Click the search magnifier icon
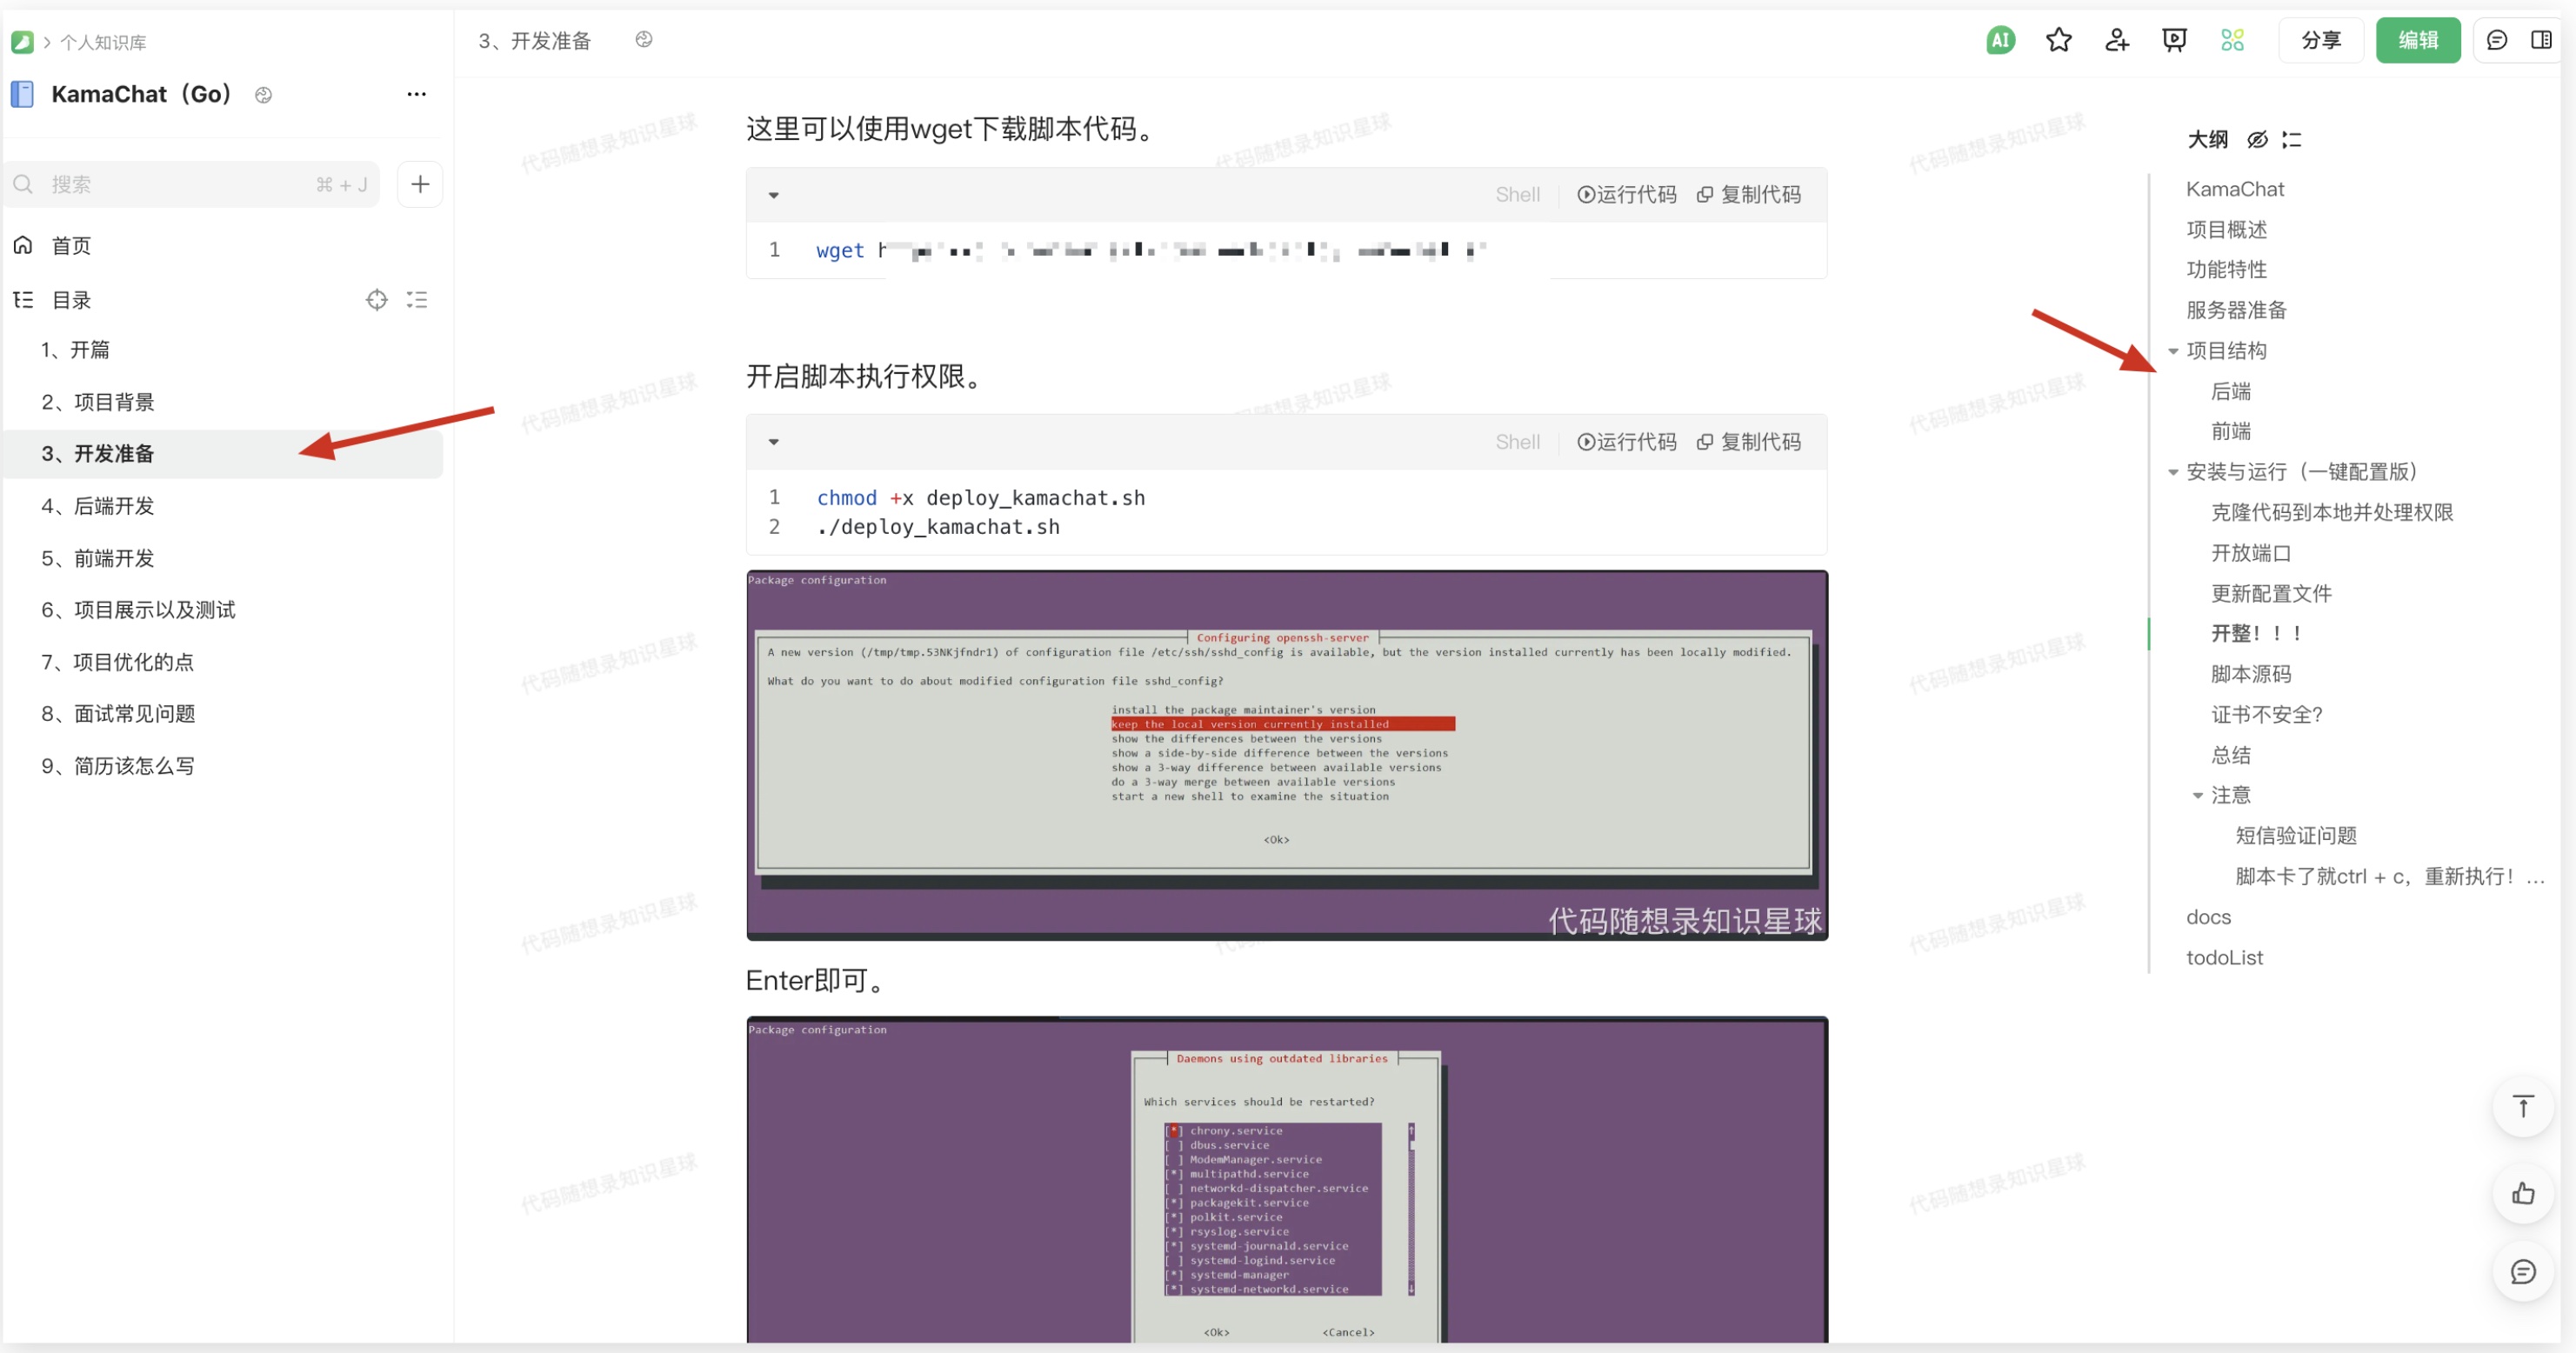This screenshot has width=2576, height=1353. (23, 184)
